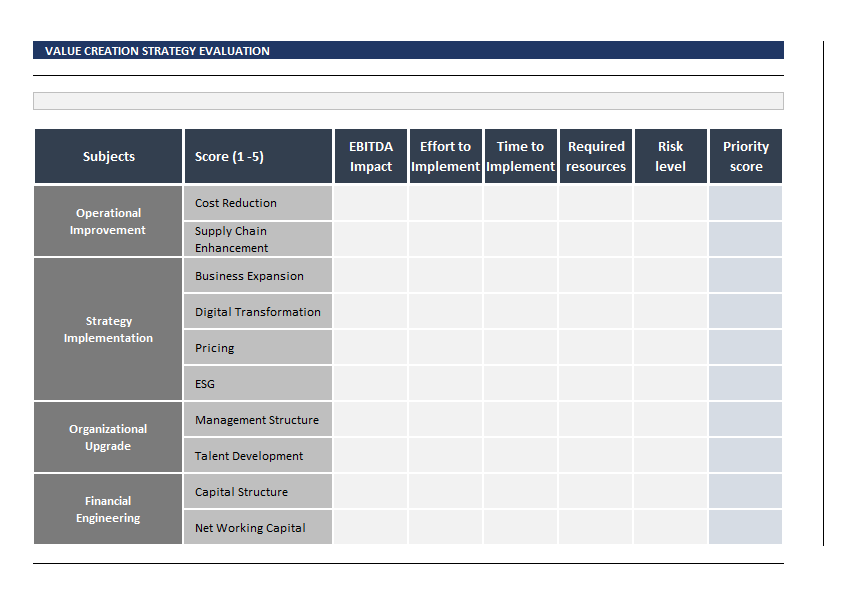Click Time to Implement cell for Capital Structure
860x600 pixels.
pos(520,491)
